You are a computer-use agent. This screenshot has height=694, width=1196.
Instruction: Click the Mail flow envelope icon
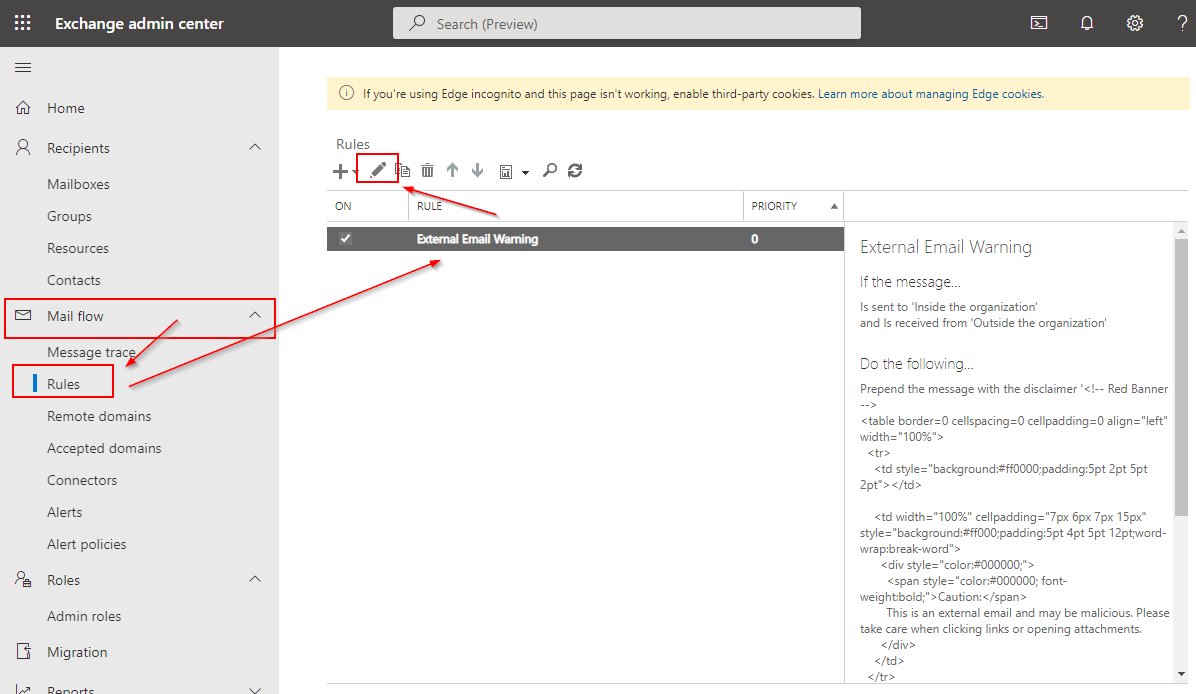pos(24,315)
